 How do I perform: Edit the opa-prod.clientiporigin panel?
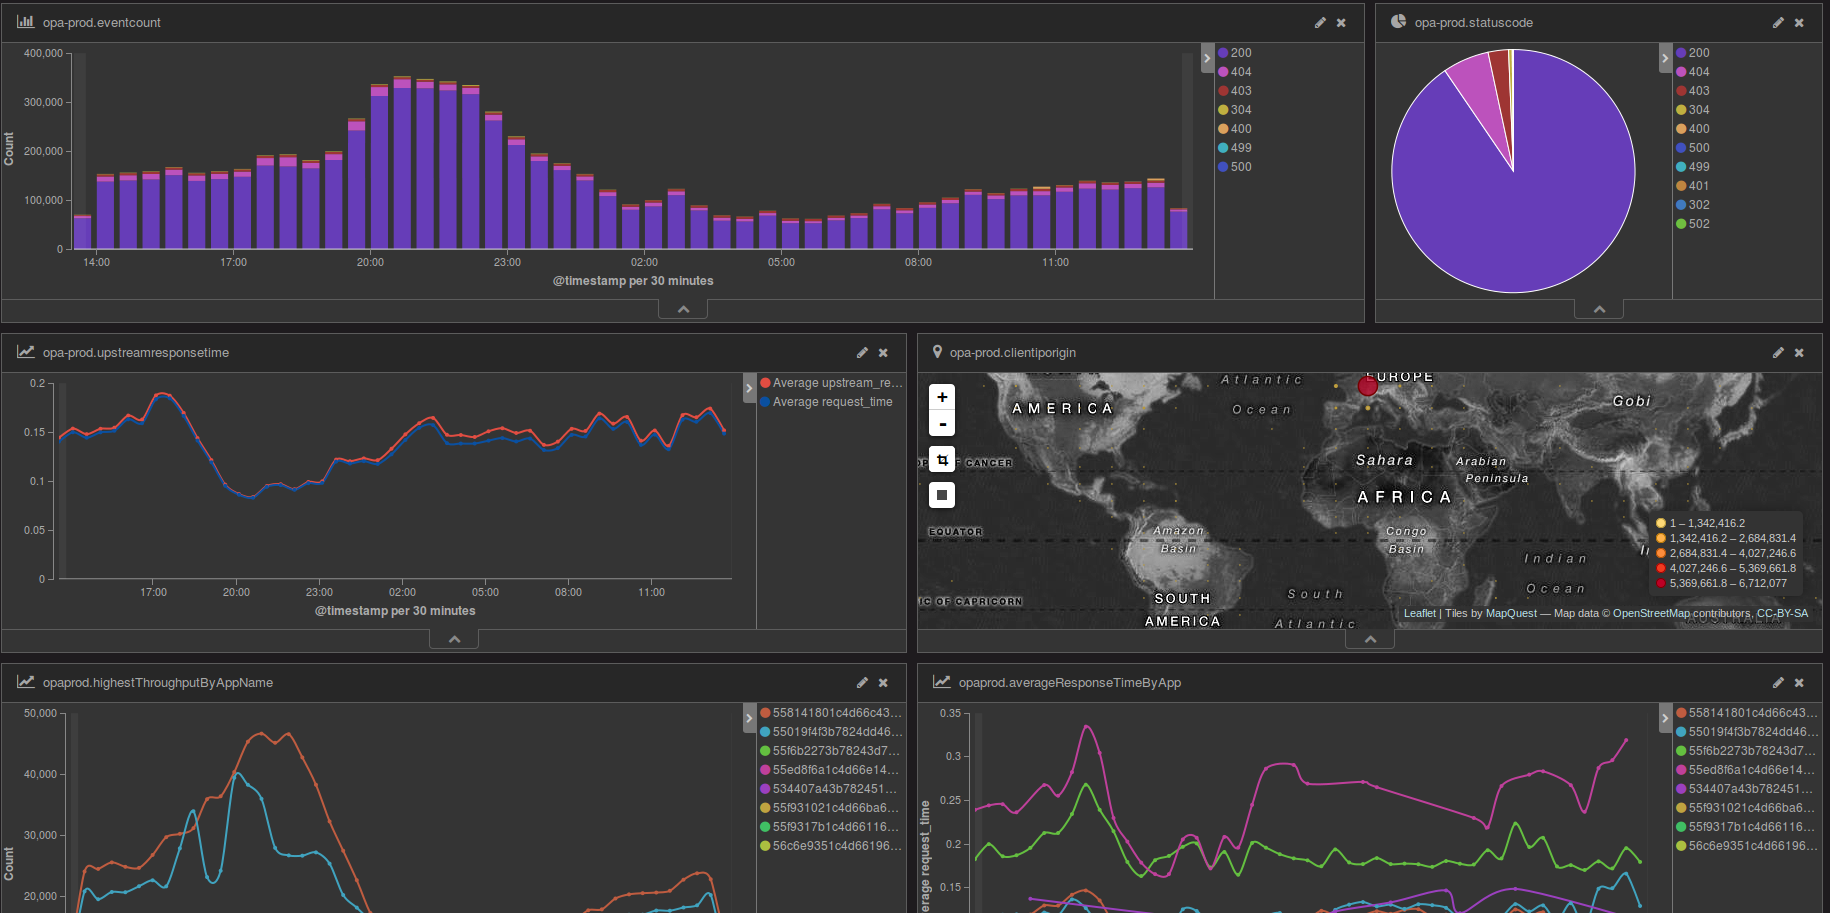tap(1778, 353)
